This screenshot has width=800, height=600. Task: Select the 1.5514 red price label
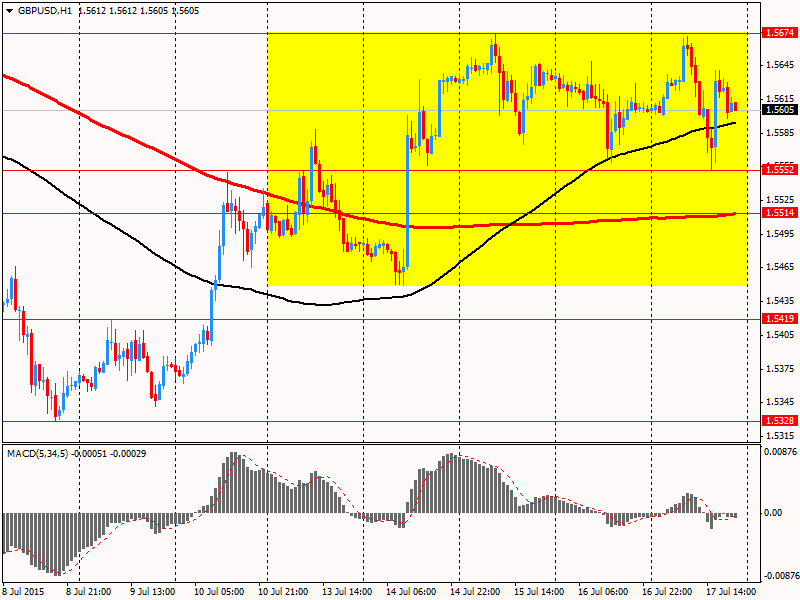[779, 213]
